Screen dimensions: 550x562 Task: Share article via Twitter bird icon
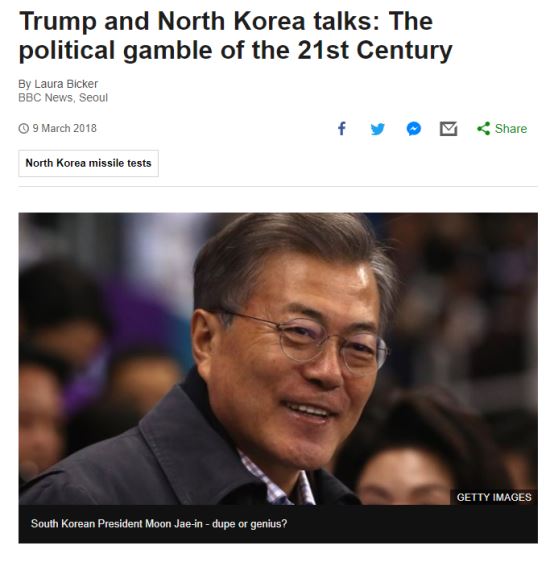(377, 129)
